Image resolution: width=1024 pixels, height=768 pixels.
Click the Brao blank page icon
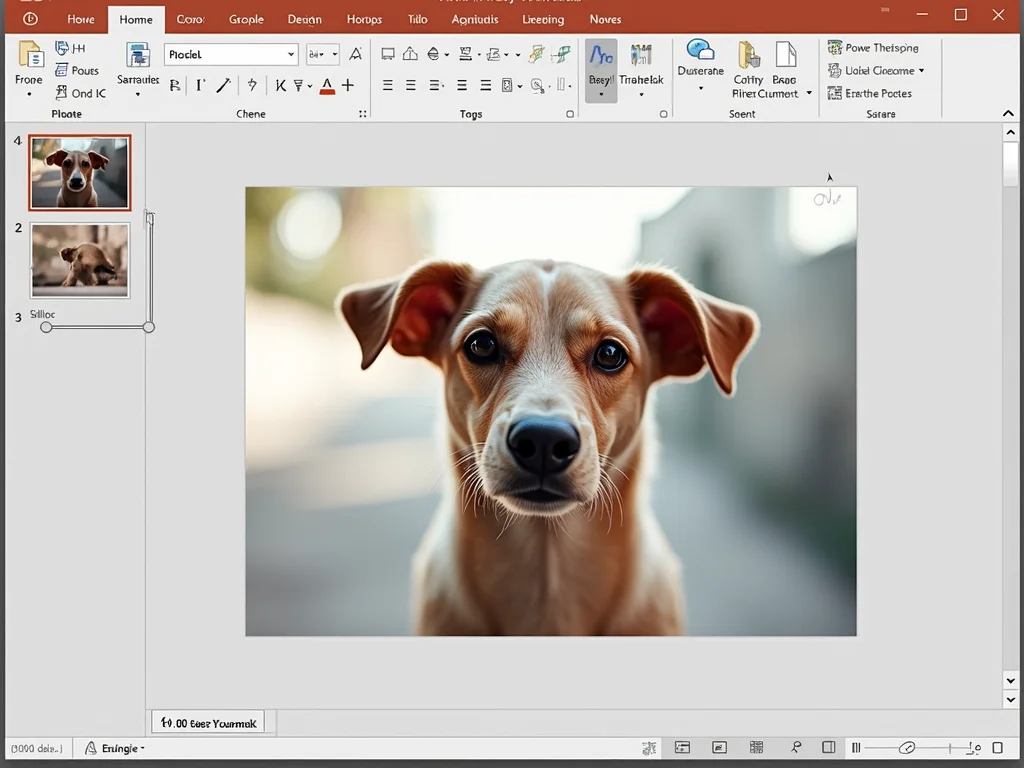click(x=785, y=56)
